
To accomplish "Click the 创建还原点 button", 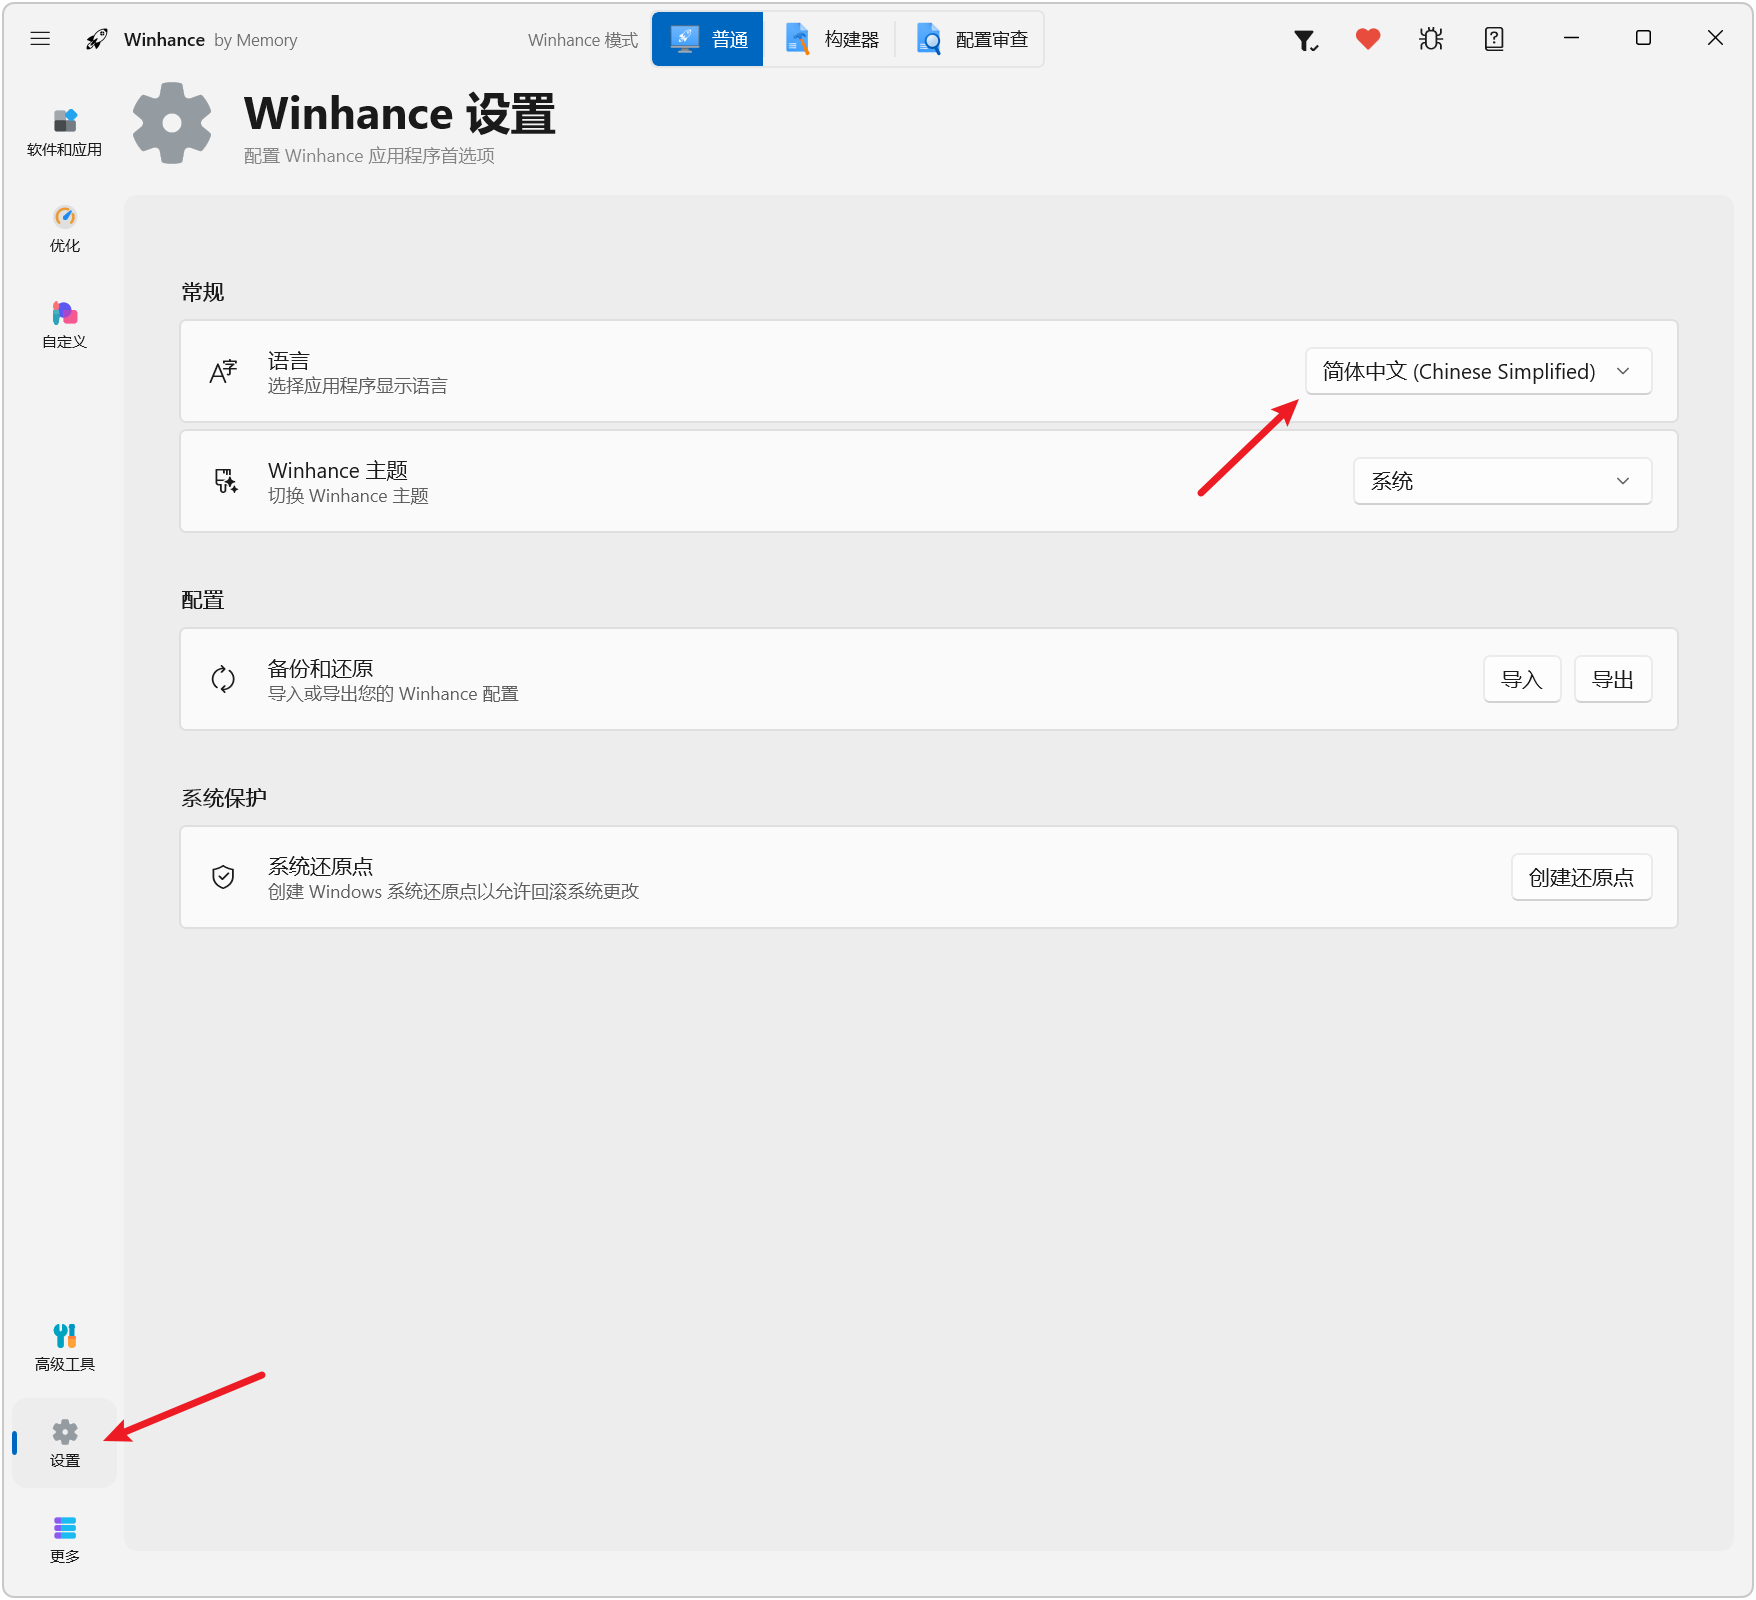I will (x=1581, y=877).
